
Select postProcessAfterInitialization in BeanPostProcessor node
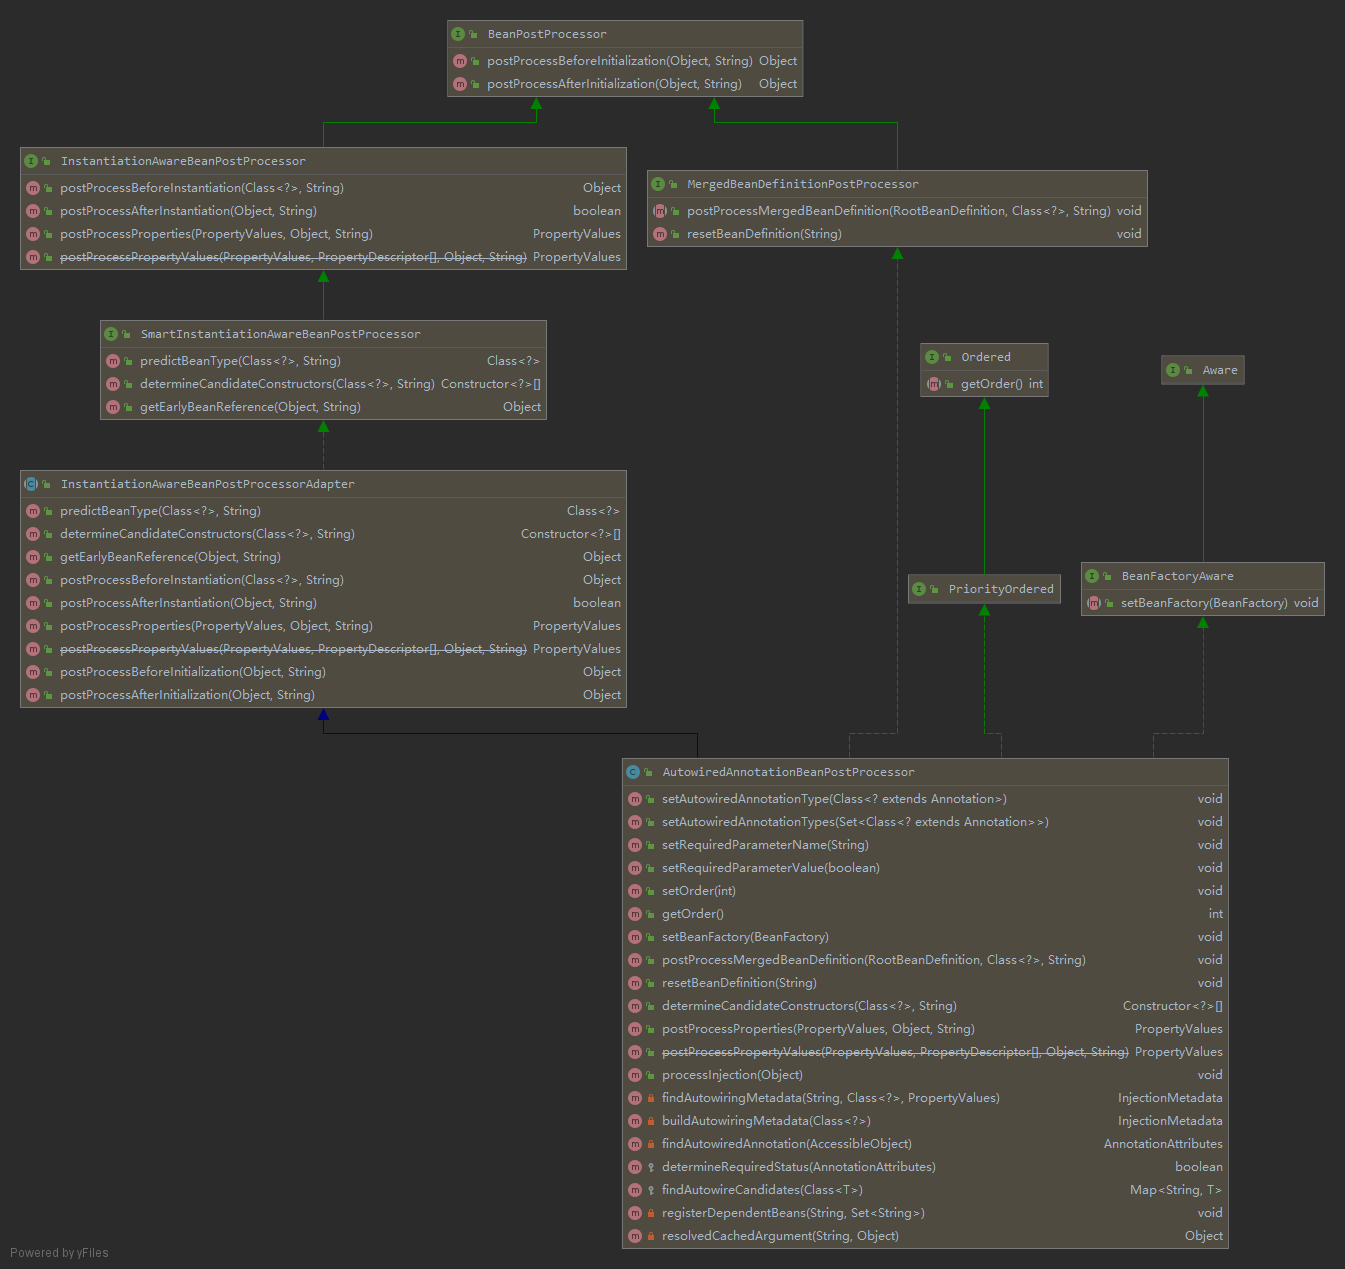(x=614, y=84)
